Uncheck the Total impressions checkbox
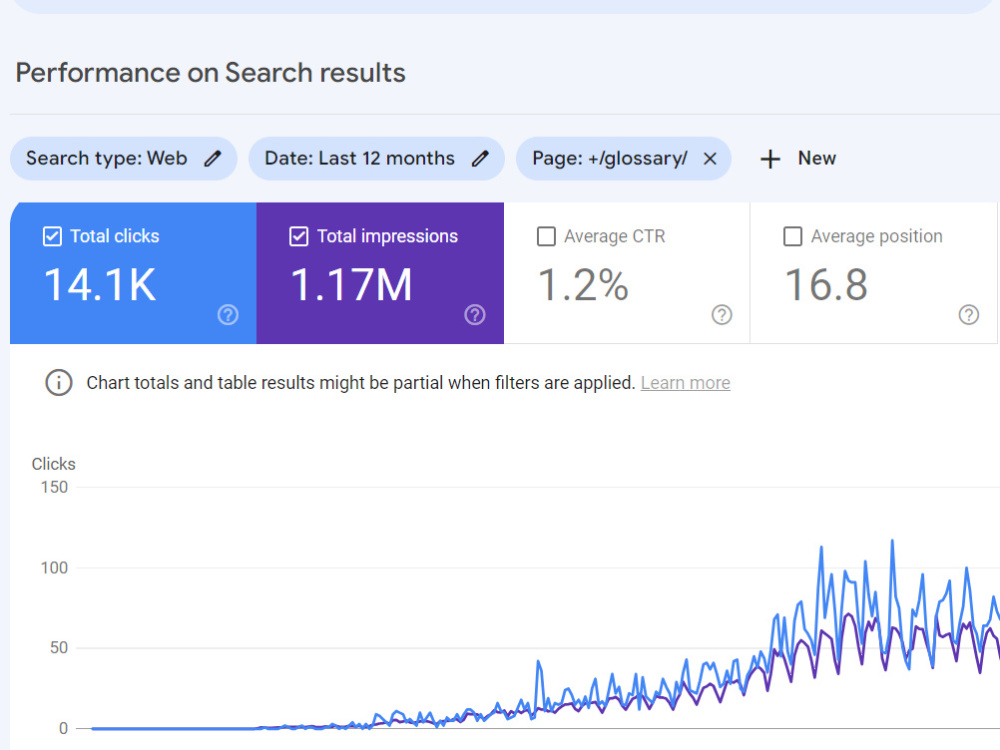 (x=298, y=237)
